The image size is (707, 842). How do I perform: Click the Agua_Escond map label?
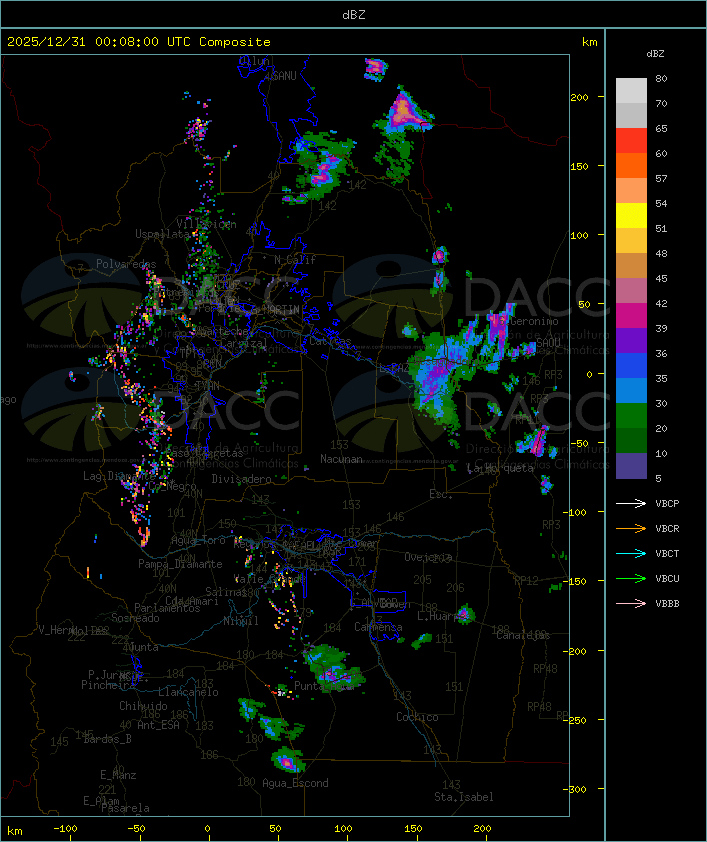pos(295,783)
